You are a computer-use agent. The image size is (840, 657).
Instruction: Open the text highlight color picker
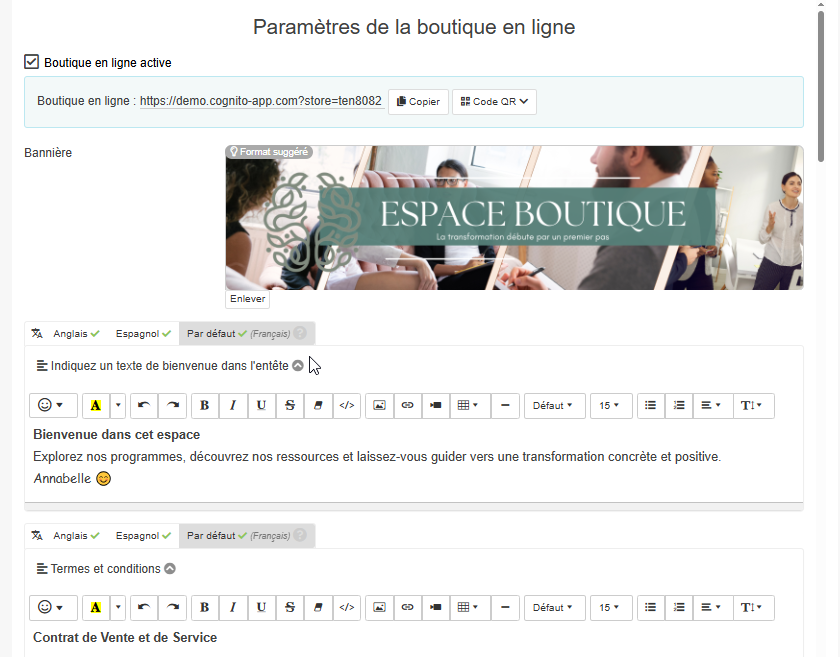(x=97, y=405)
